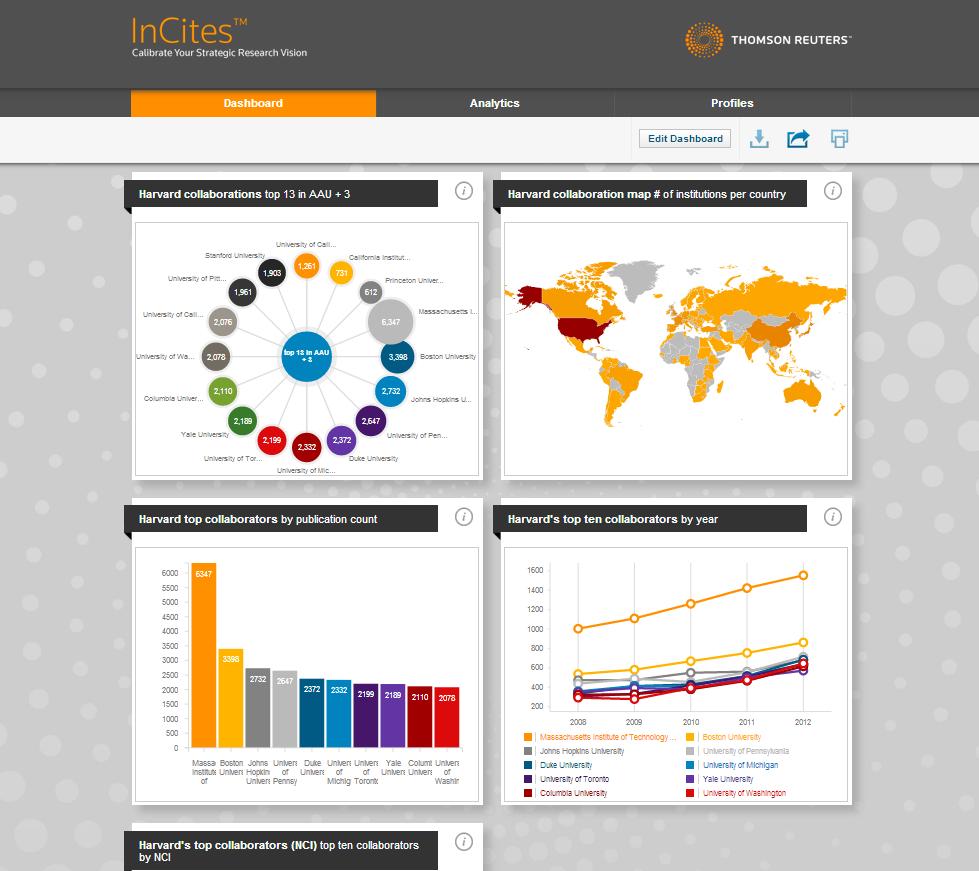Screen dimensions: 979x871
Task: Toggle University of Washington legend entry
Action: 744,793
